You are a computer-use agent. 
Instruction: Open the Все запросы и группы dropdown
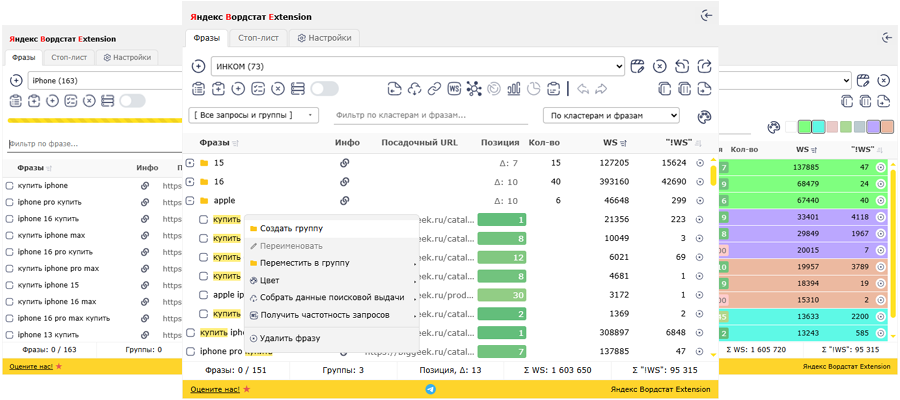[x=253, y=115]
